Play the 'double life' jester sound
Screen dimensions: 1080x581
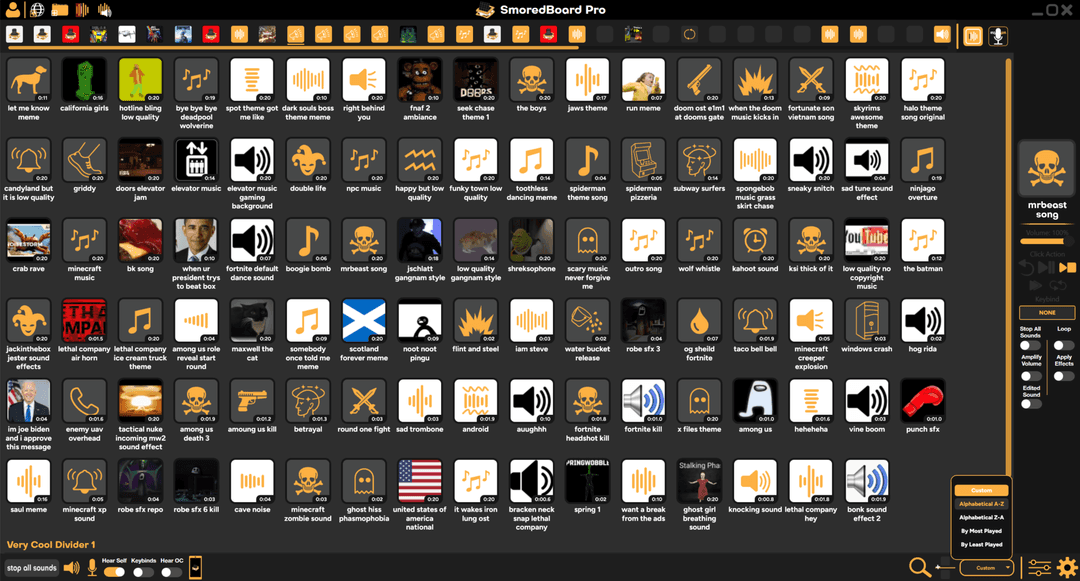(308, 160)
